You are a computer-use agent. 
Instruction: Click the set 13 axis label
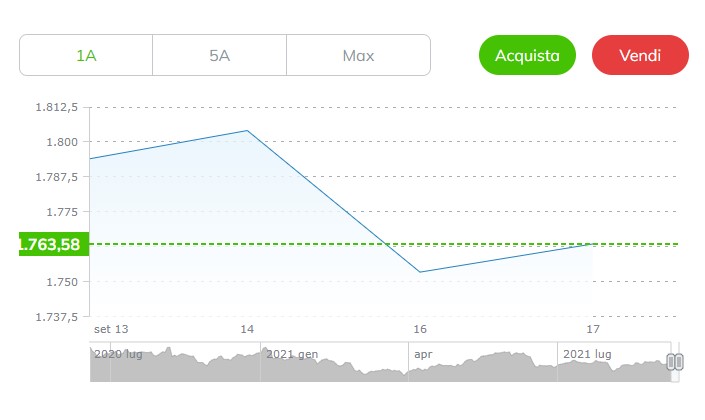[111, 329]
